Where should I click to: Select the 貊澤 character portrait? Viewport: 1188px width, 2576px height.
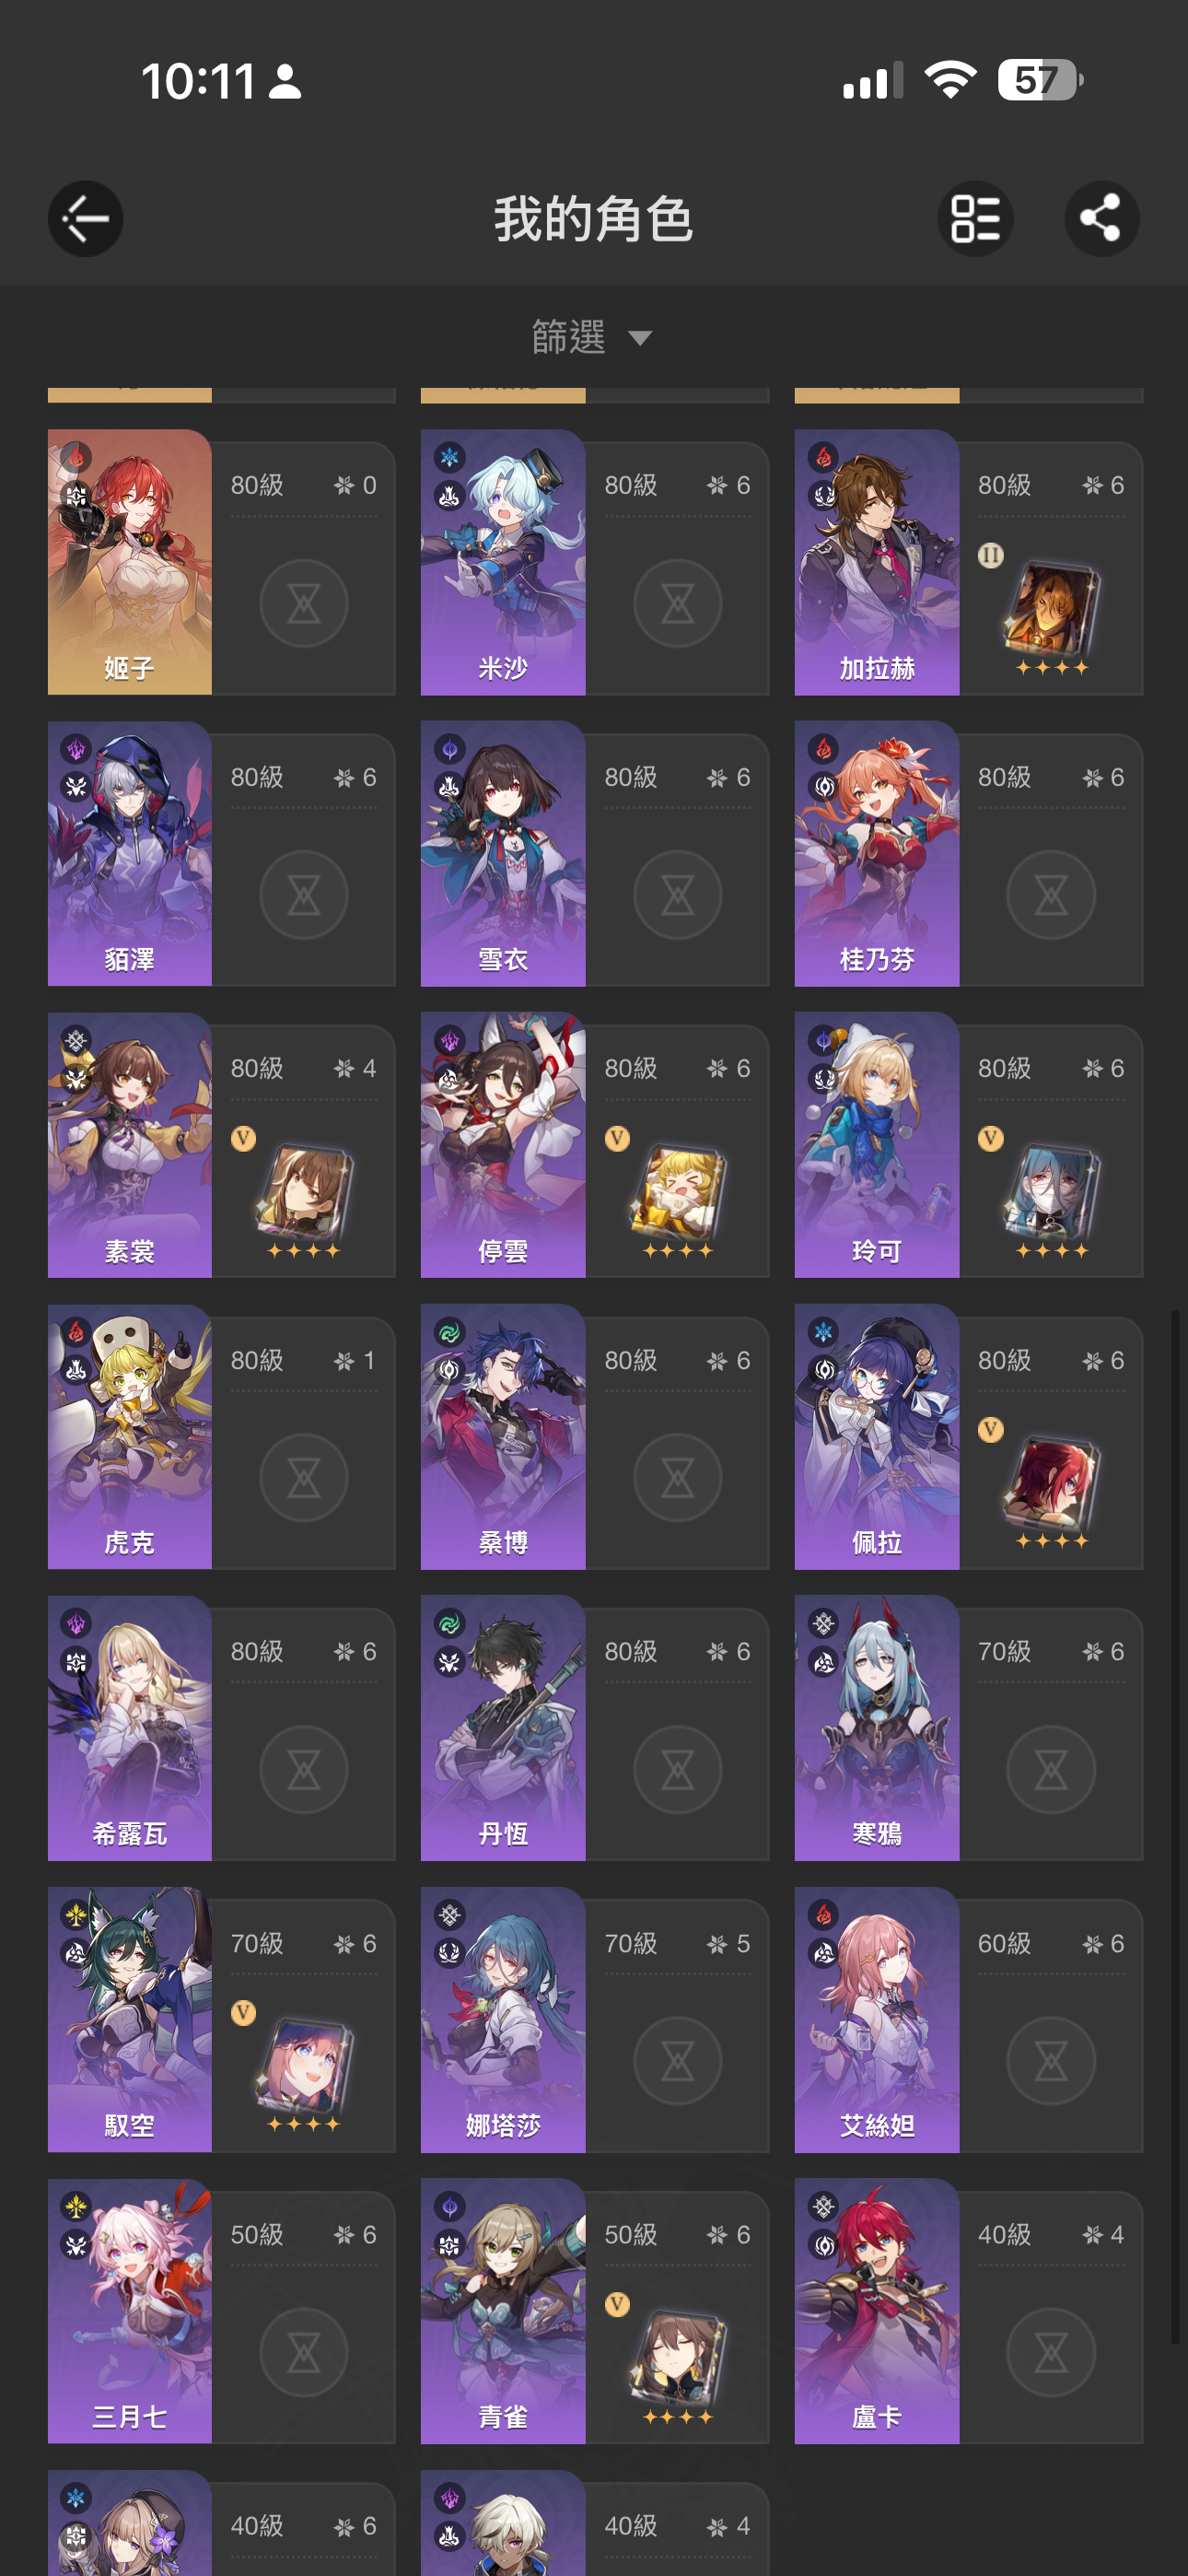pyautogui.click(x=130, y=853)
